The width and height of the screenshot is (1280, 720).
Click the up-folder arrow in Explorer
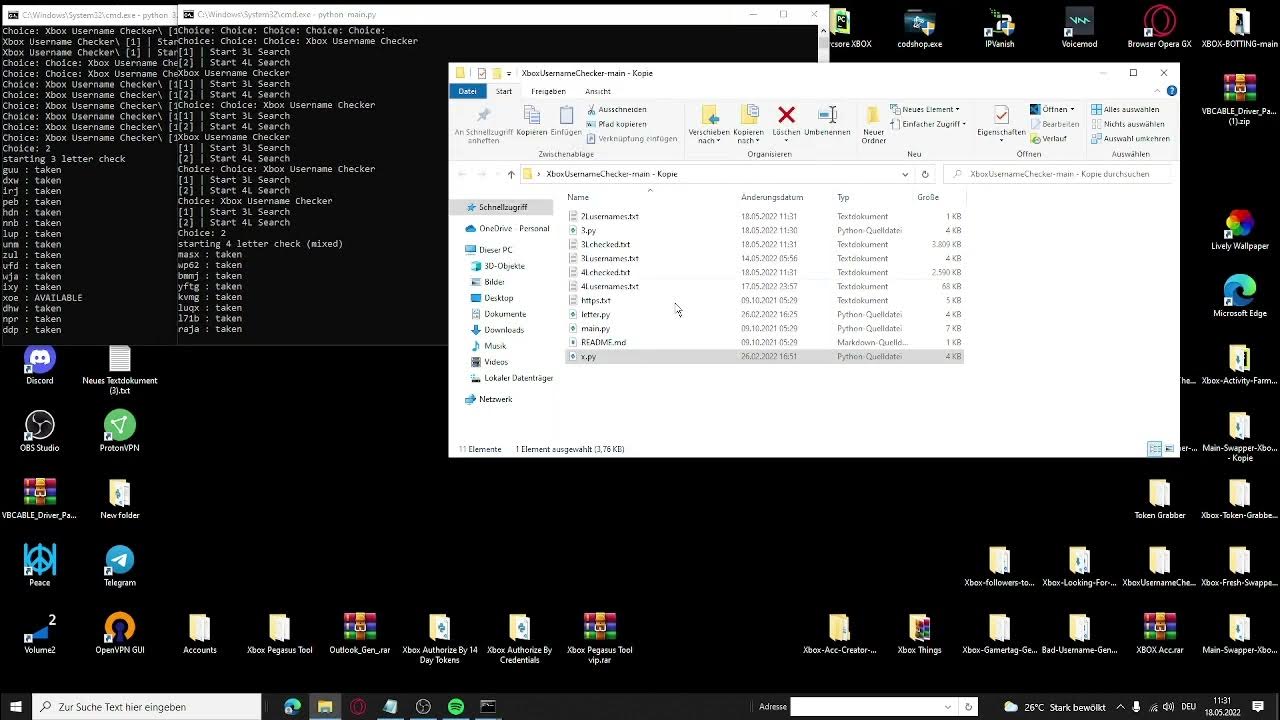pyautogui.click(x=511, y=174)
